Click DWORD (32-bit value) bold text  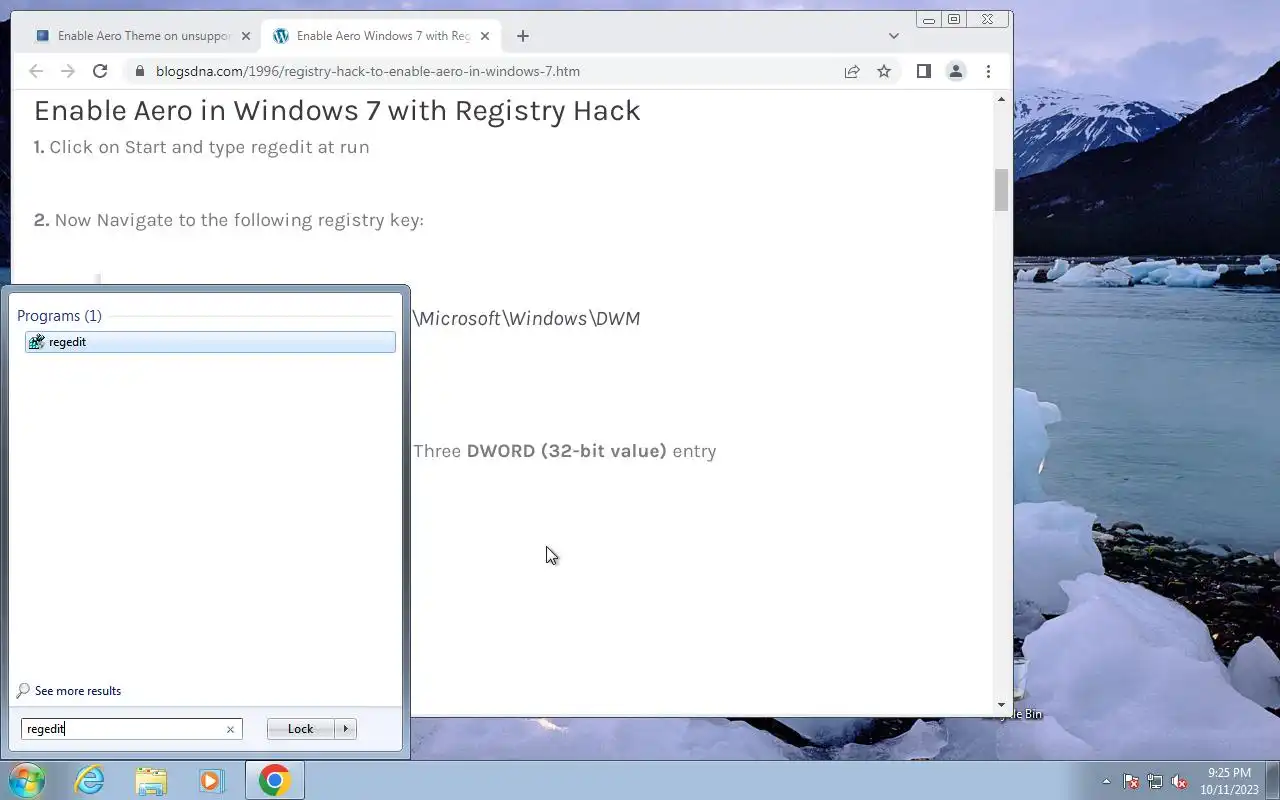coord(566,451)
